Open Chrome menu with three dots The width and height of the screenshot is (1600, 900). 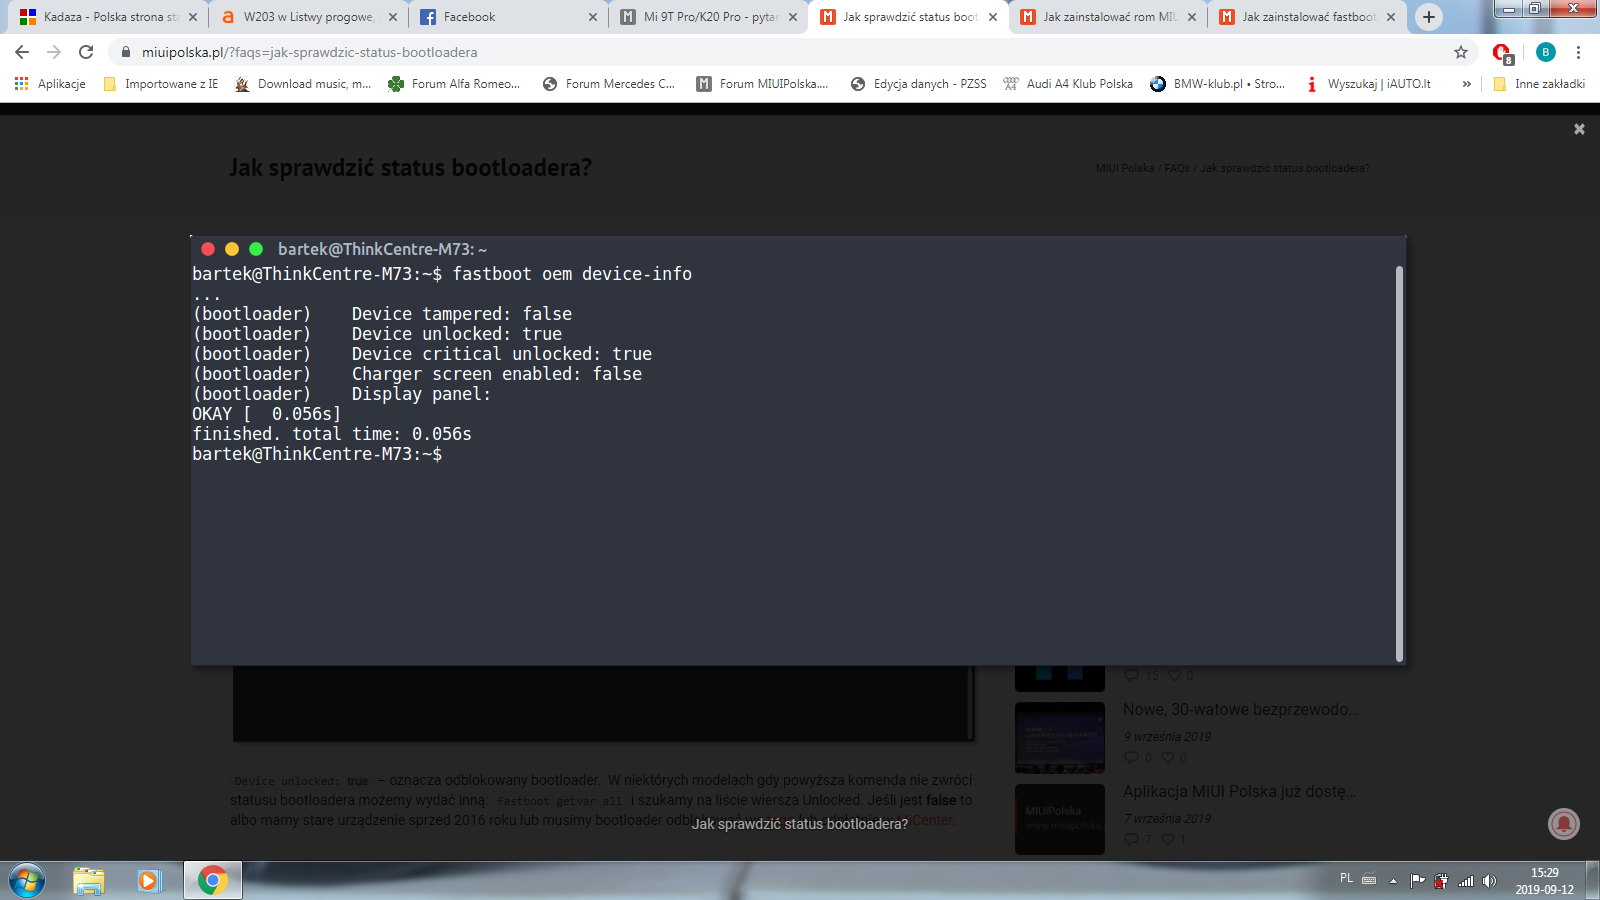tap(1578, 52)
